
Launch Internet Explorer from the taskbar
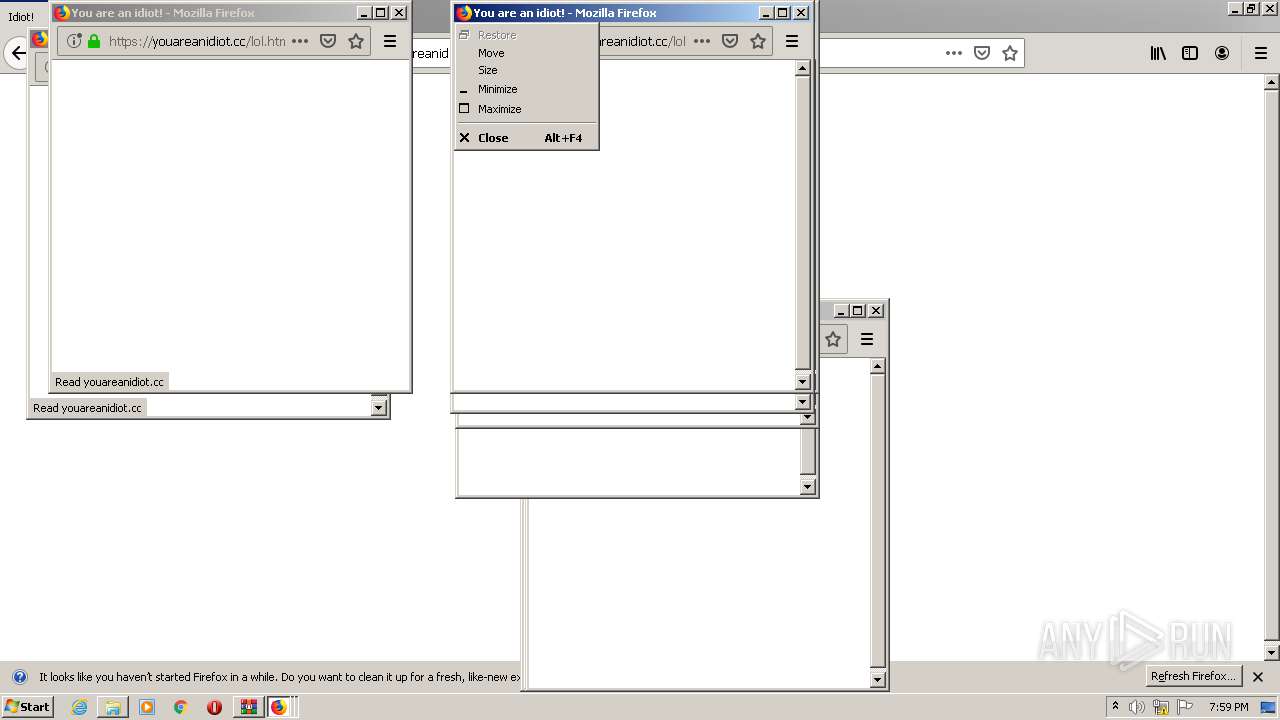coord(80,707)
